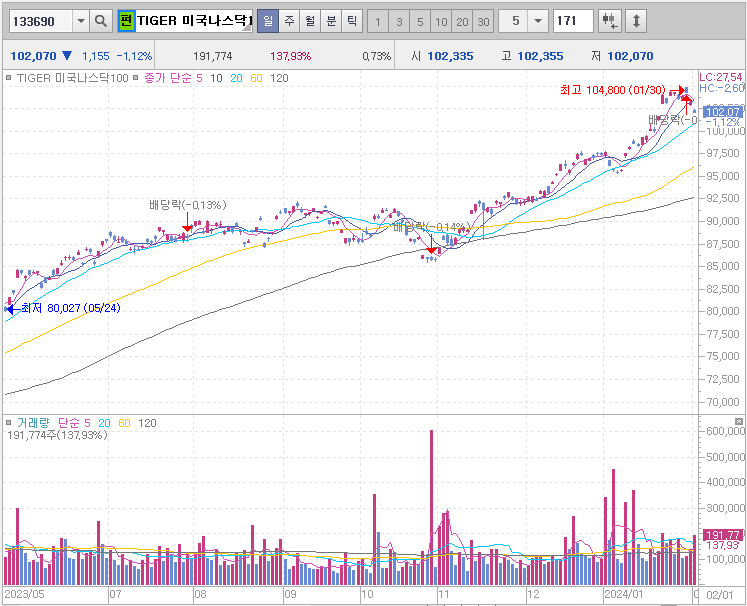The width and height of the screenshot is (747, 606).
Task: Choose the 20 interval button
Action: (x=462, y=21)
